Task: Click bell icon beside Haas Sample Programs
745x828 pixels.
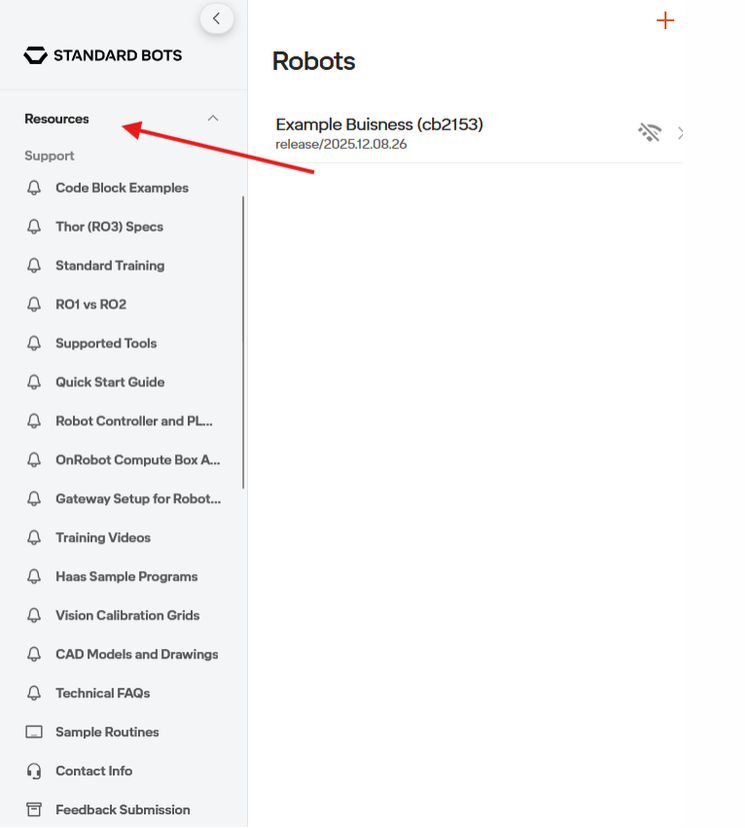Action: [x=34, y=577]
